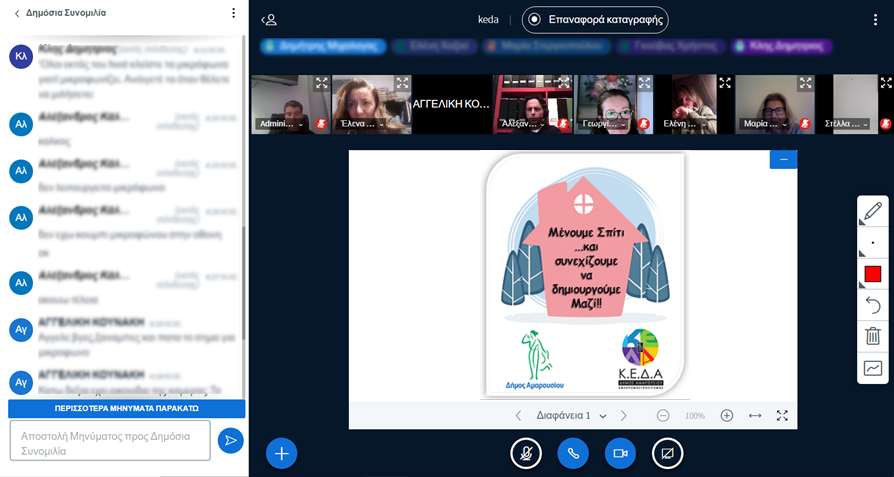This screenshot has width=894, height=477.
Task: Click the blue plus actions button
Action: pyautogui.click(x=281, y=453)
